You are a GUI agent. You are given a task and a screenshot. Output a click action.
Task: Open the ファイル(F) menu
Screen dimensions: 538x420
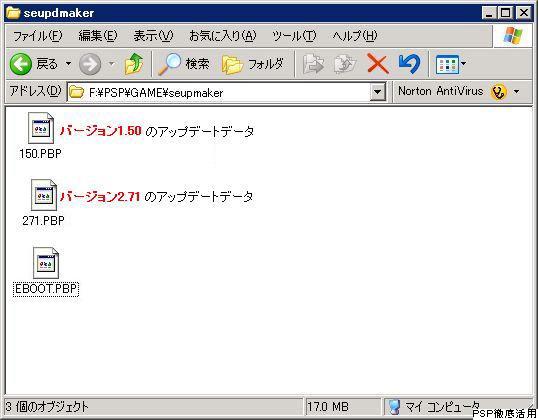[37, 36]
